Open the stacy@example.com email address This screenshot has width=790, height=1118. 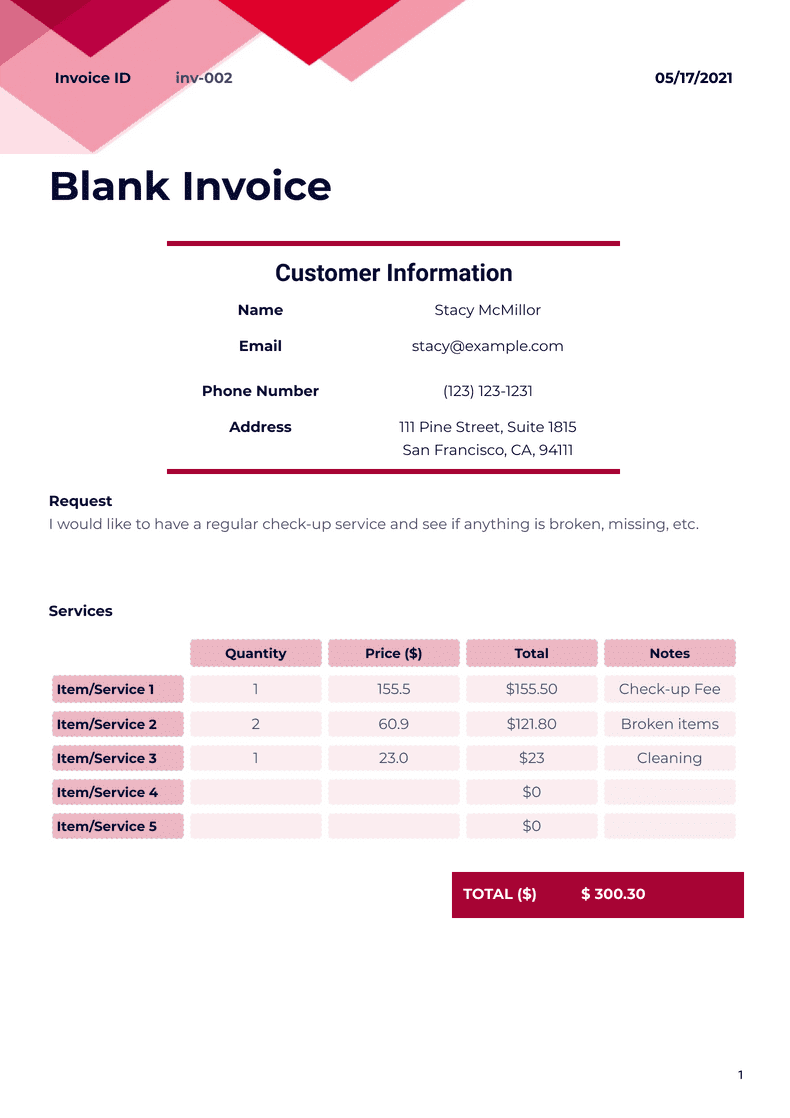click(x=487, y=346)
